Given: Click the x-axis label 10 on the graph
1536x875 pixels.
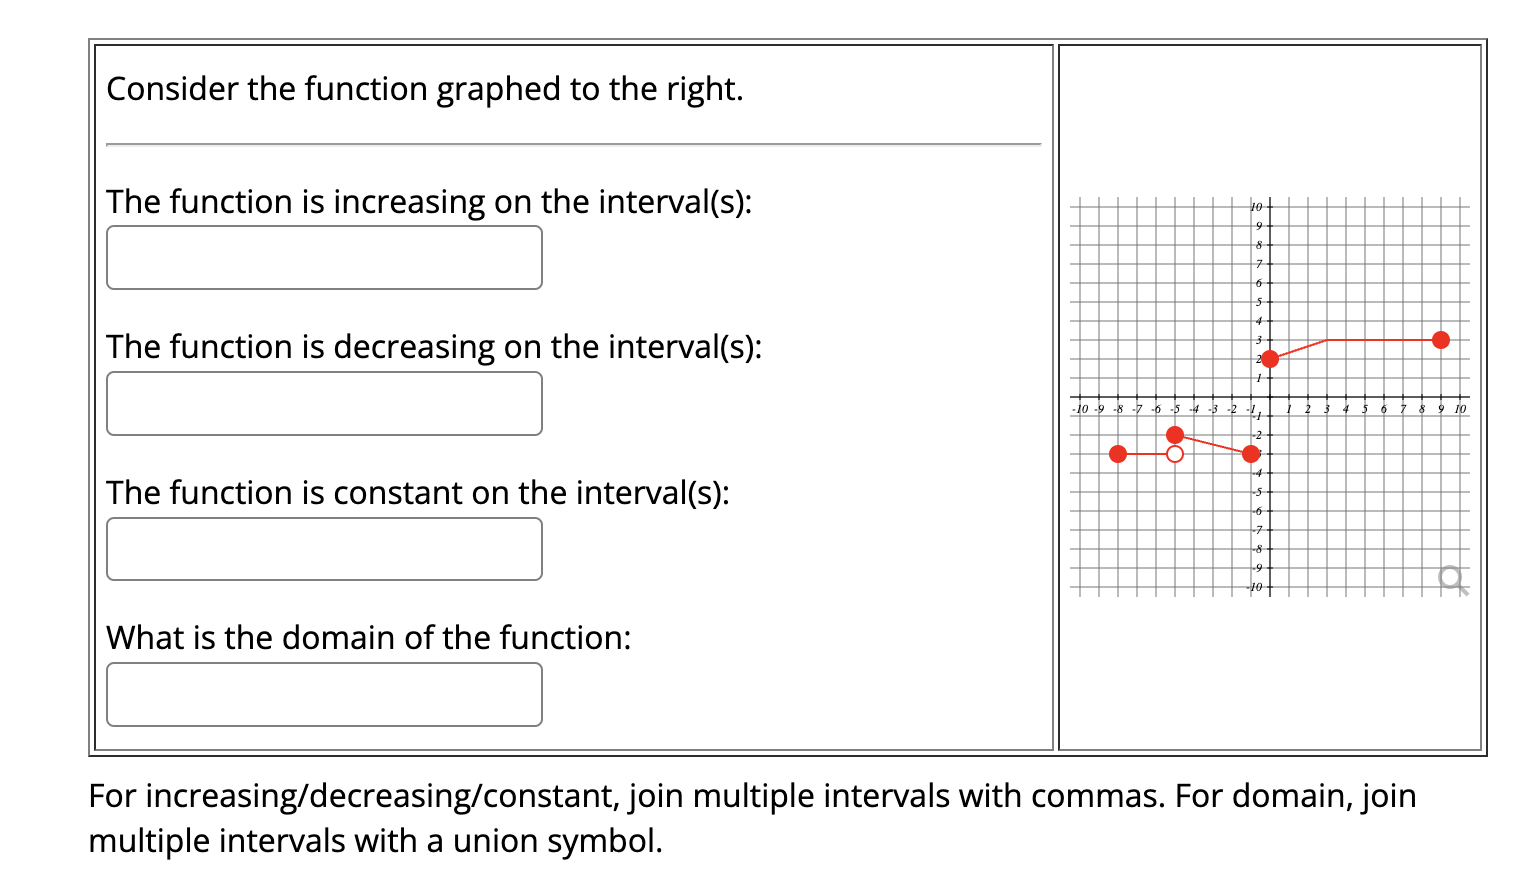Looking at the screenshot, I should (x=1460, y=408).
